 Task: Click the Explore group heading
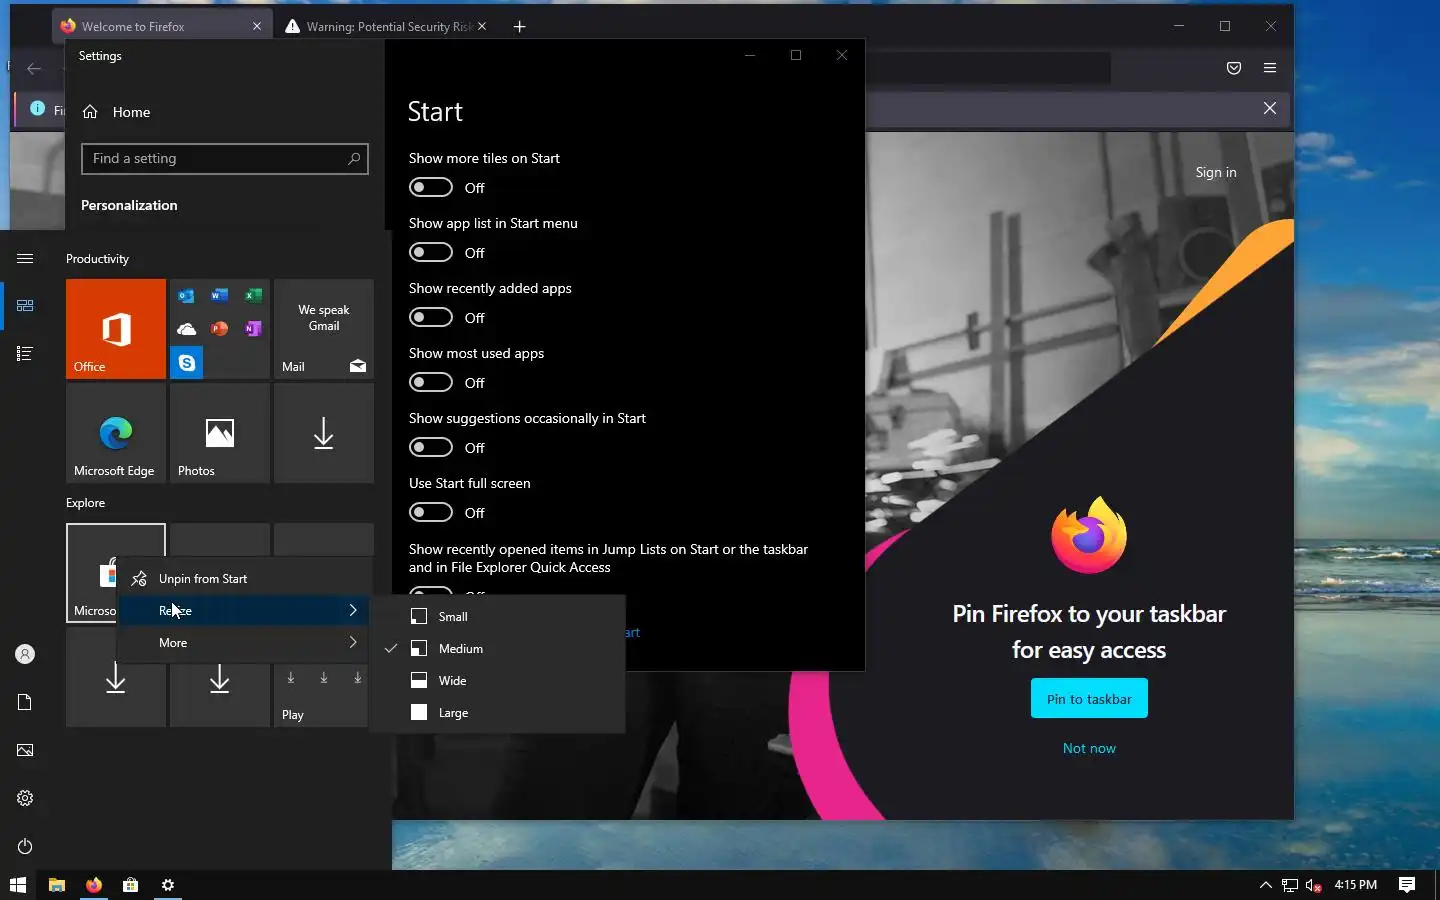click(x=85, y=502)
